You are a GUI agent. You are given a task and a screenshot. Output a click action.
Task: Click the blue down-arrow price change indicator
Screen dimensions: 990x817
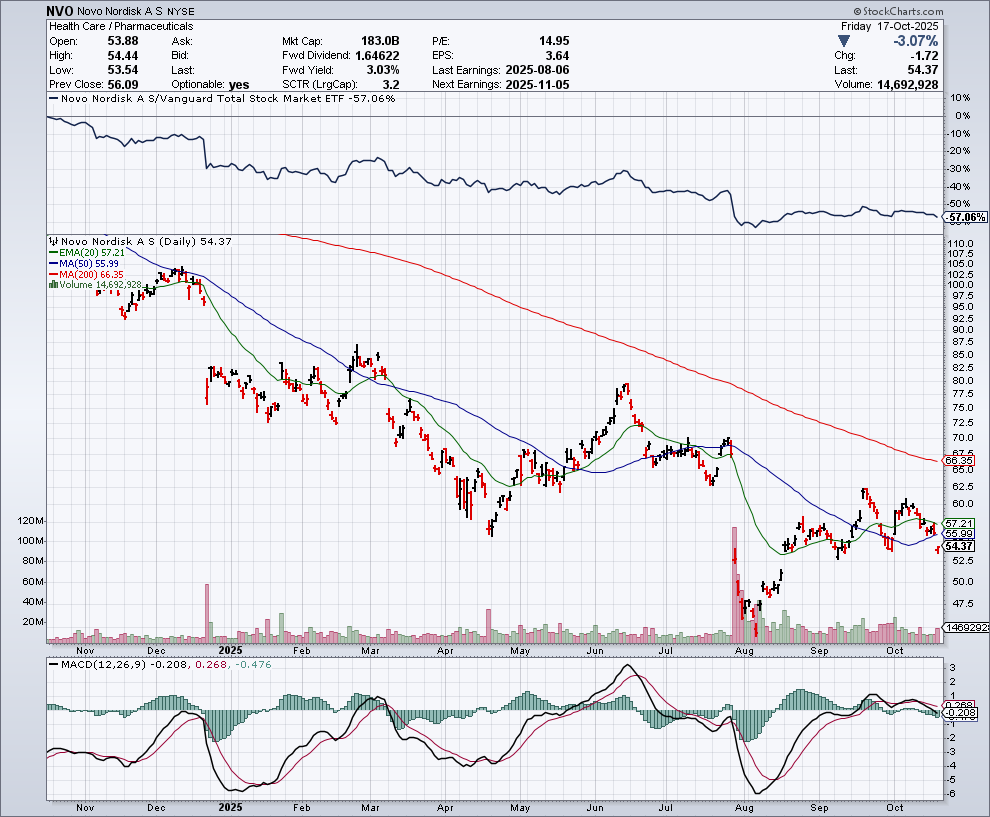click(845, 41)
